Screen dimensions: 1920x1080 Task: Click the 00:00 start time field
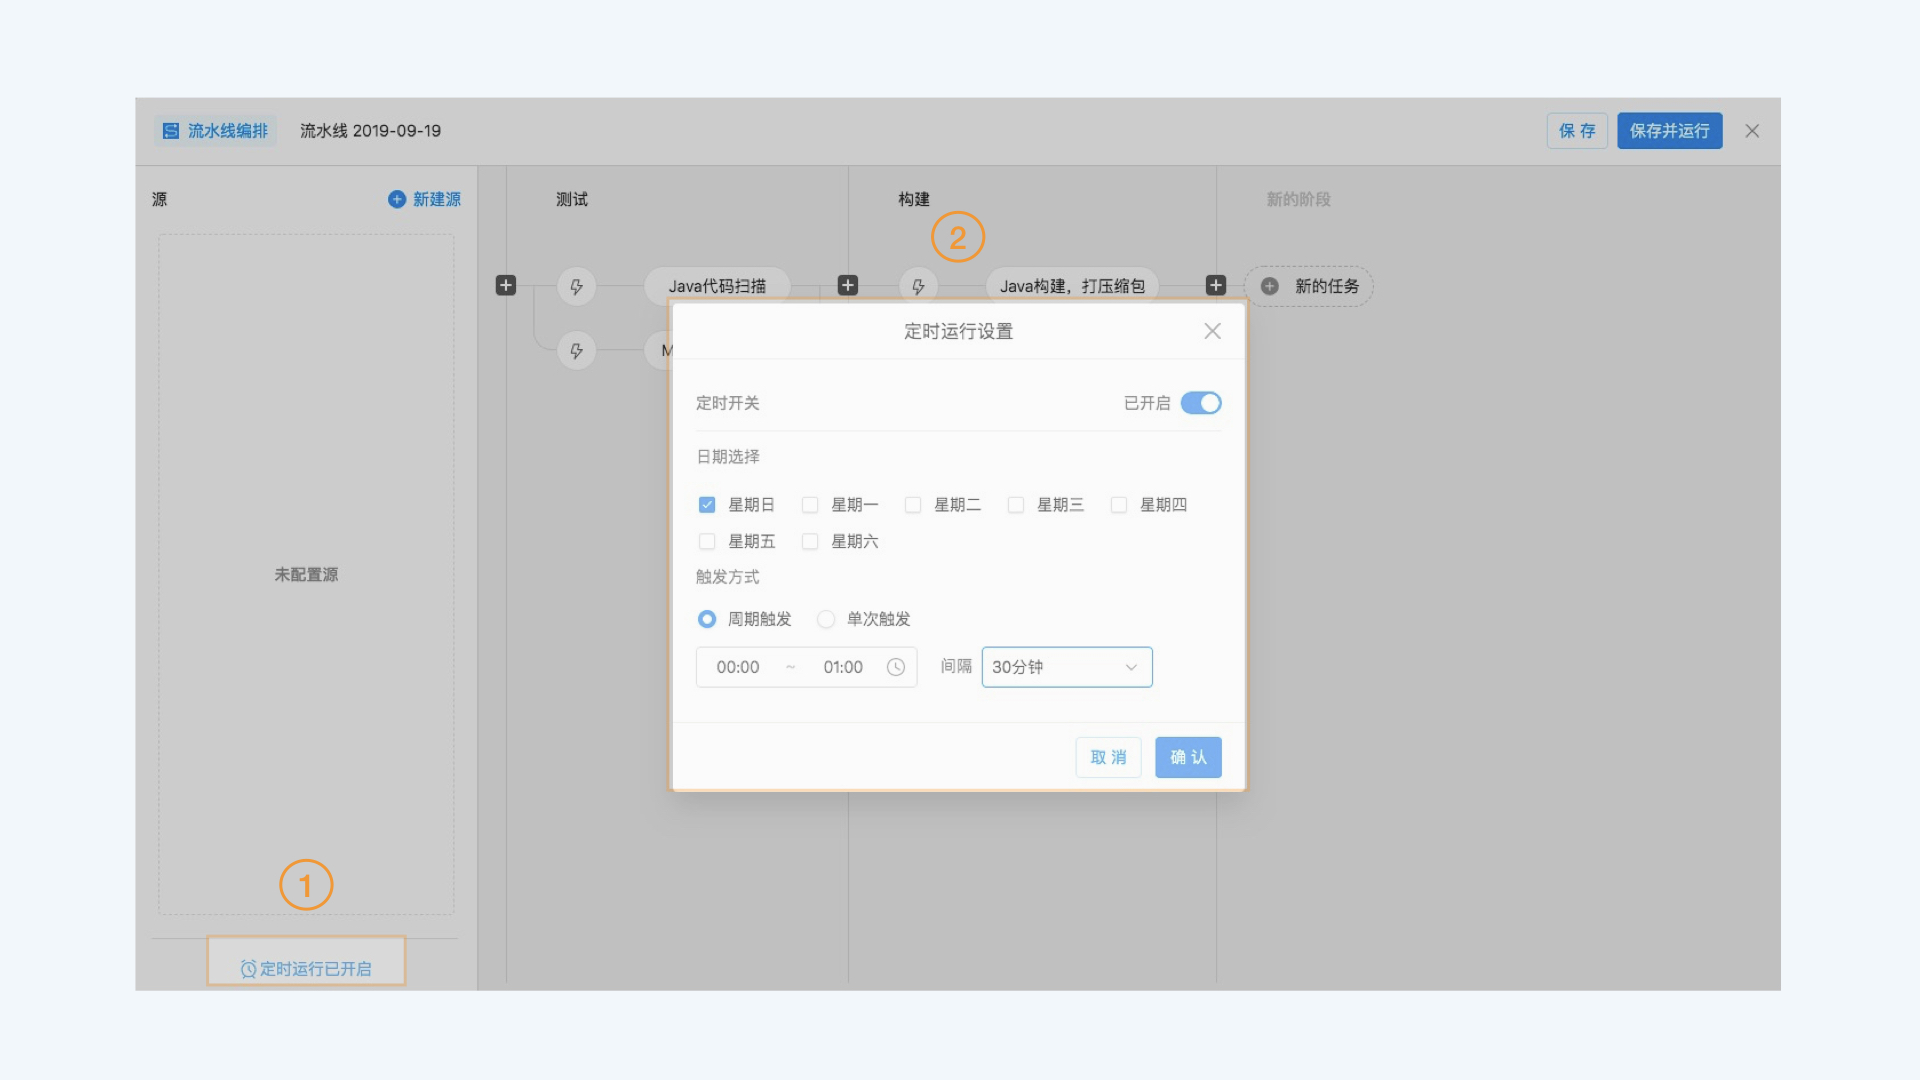[738, 667]
